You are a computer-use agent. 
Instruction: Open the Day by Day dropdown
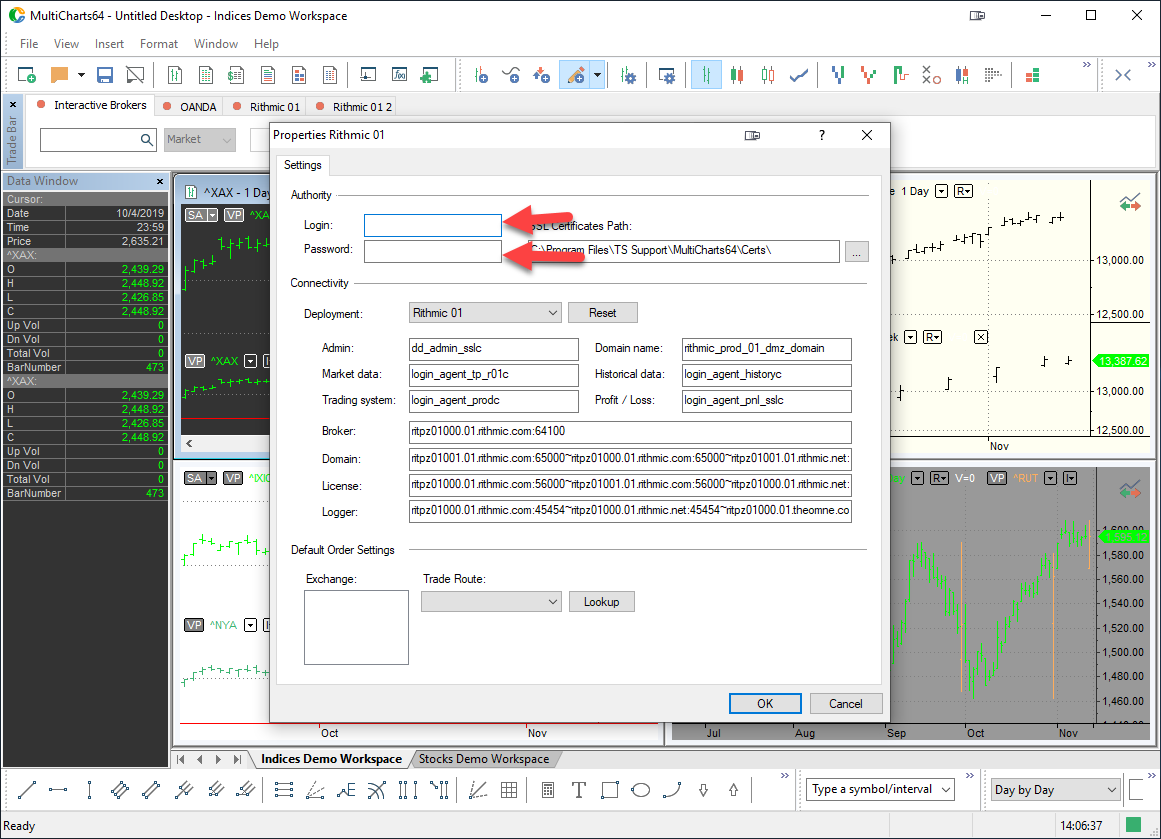[x=1055, y=790]
